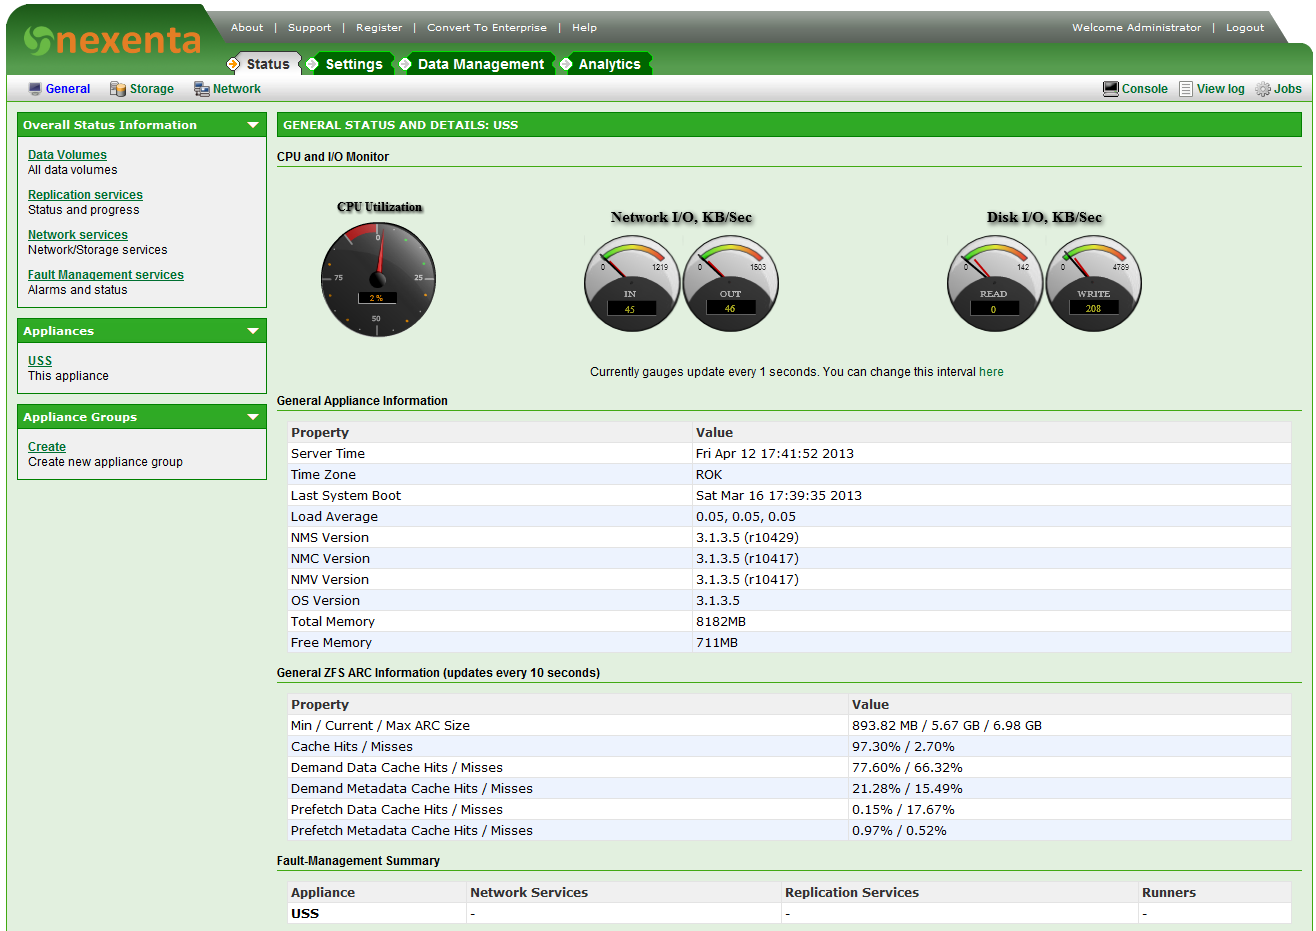Click the Jobs gear icon
The height and width of the screenshot is (931, 1316).
1263,89
